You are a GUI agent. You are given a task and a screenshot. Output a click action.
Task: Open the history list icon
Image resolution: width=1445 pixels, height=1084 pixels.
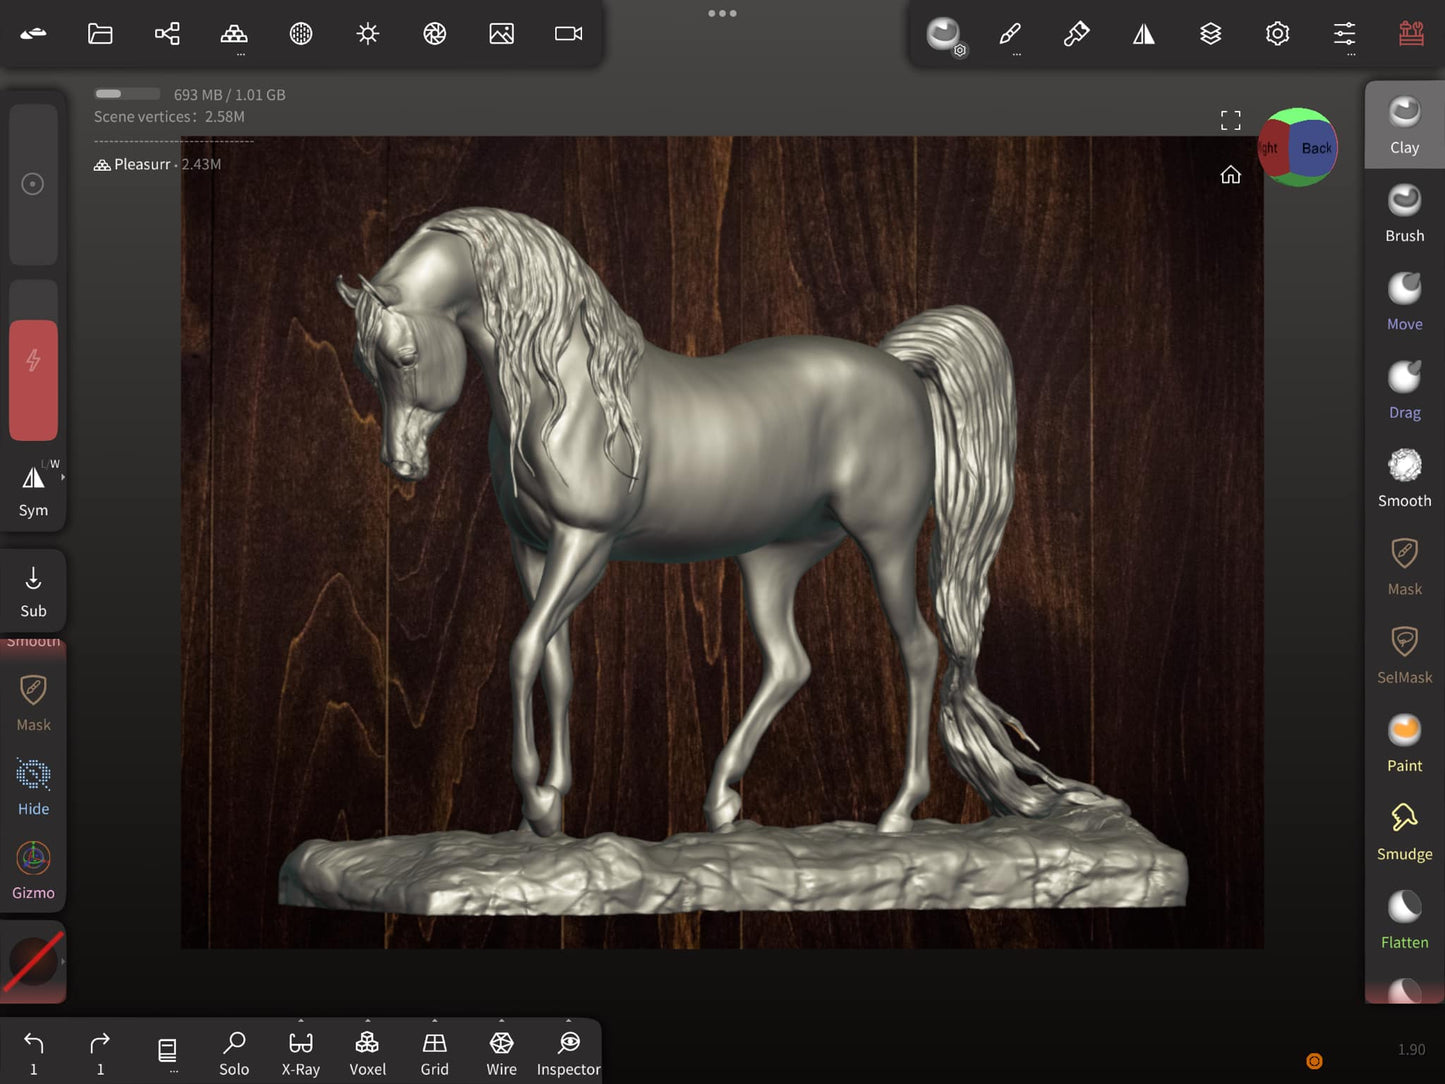click(x=167, y=1053)
